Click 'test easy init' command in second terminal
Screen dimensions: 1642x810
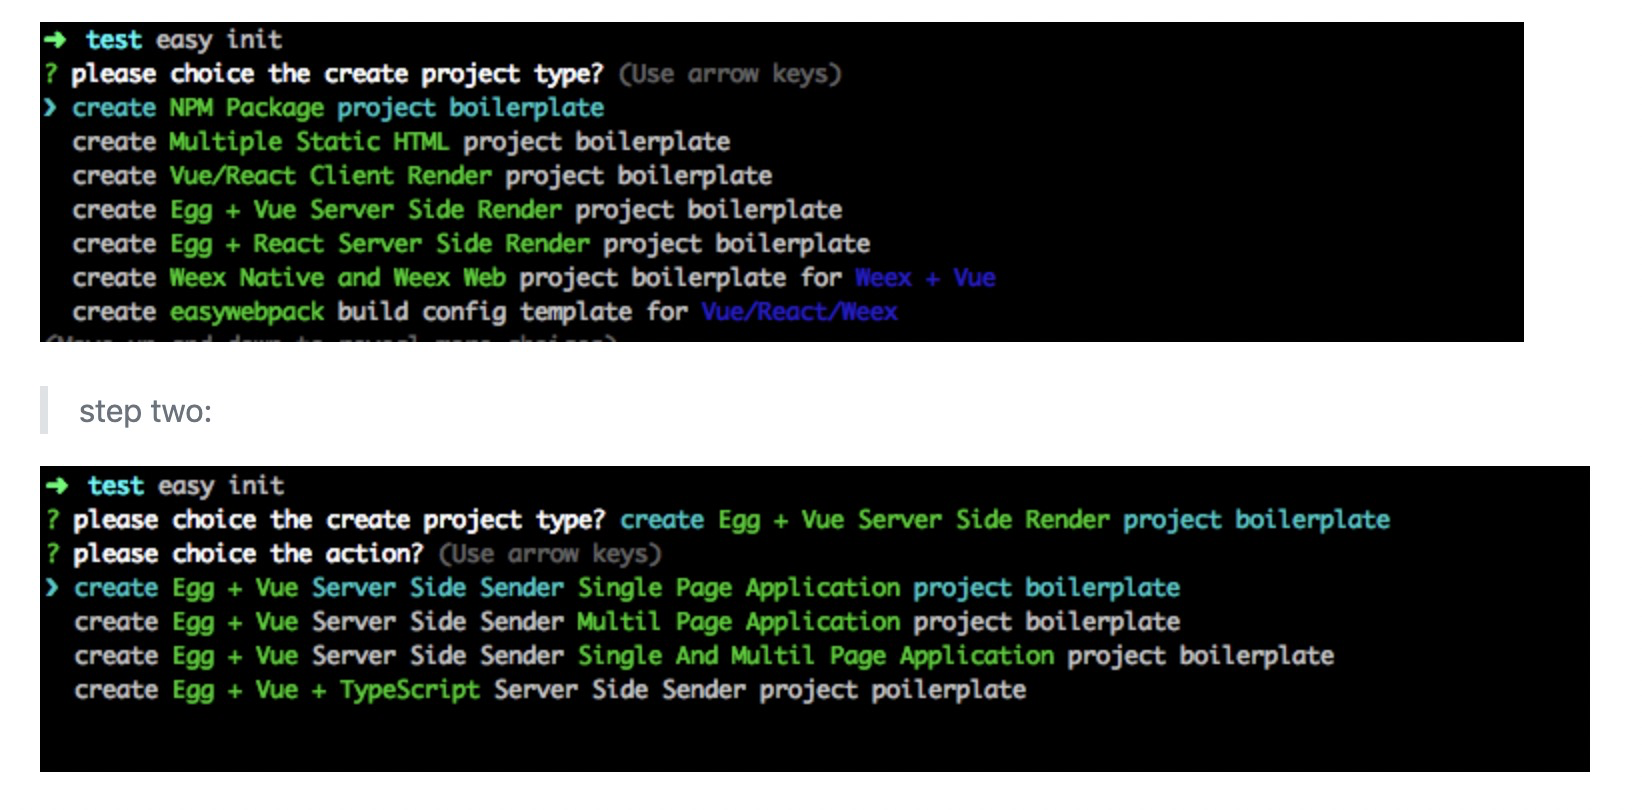(x=186, y=486)
